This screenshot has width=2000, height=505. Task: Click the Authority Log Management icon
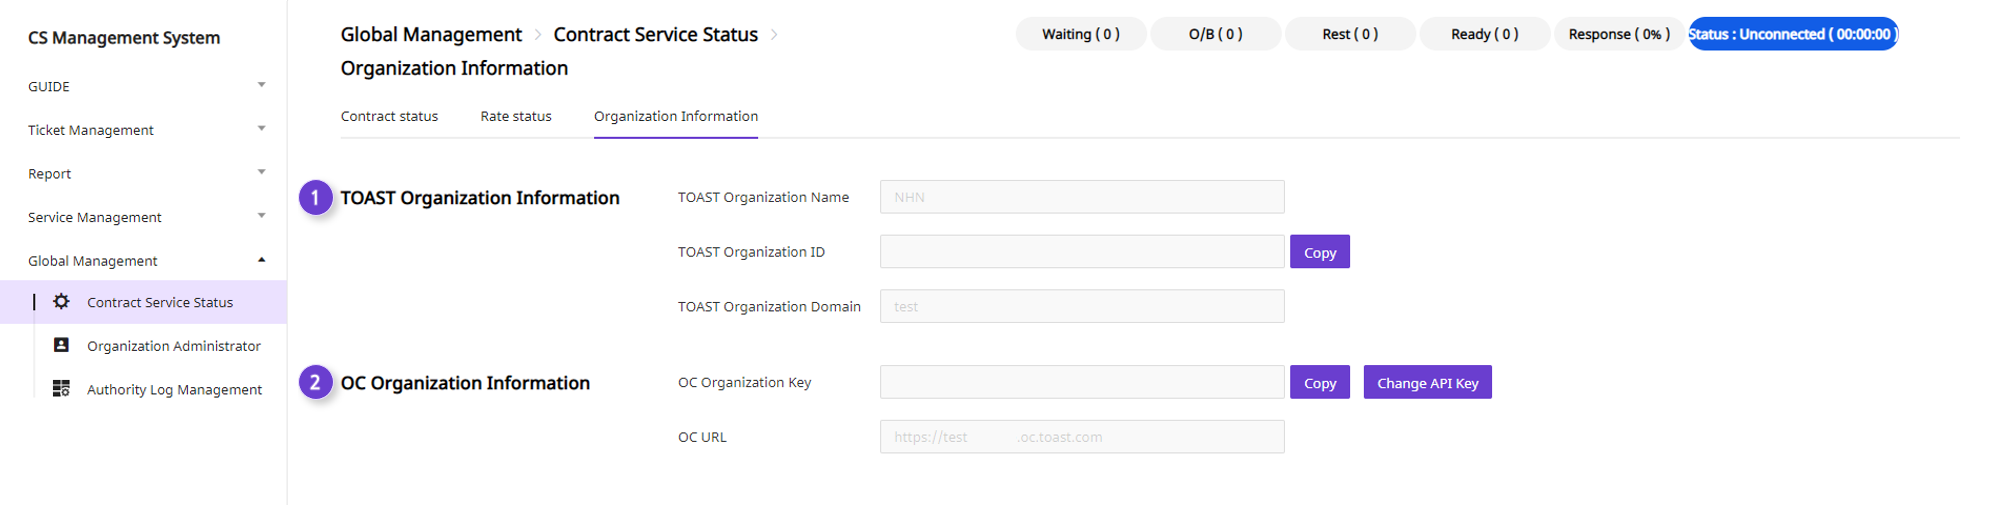click(61, 388)
